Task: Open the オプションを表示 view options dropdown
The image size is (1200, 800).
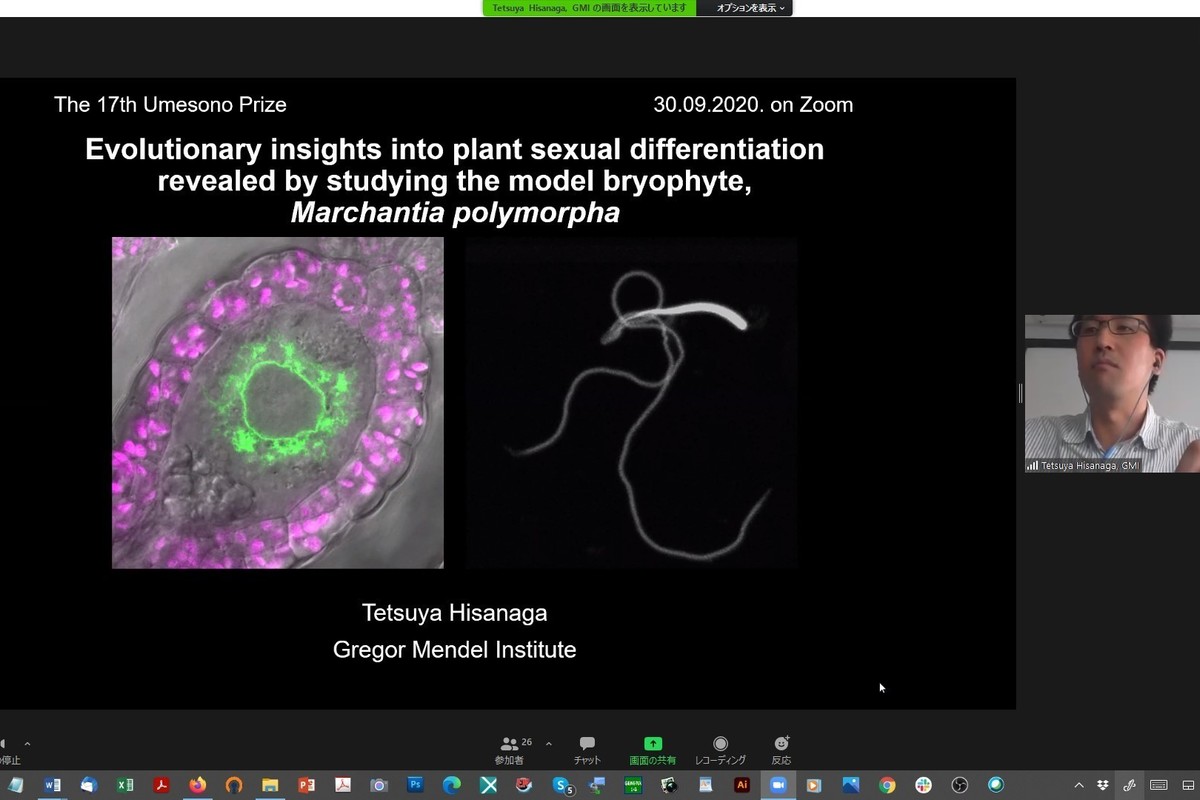Action: pyautogui.click(x=751, y=8)
